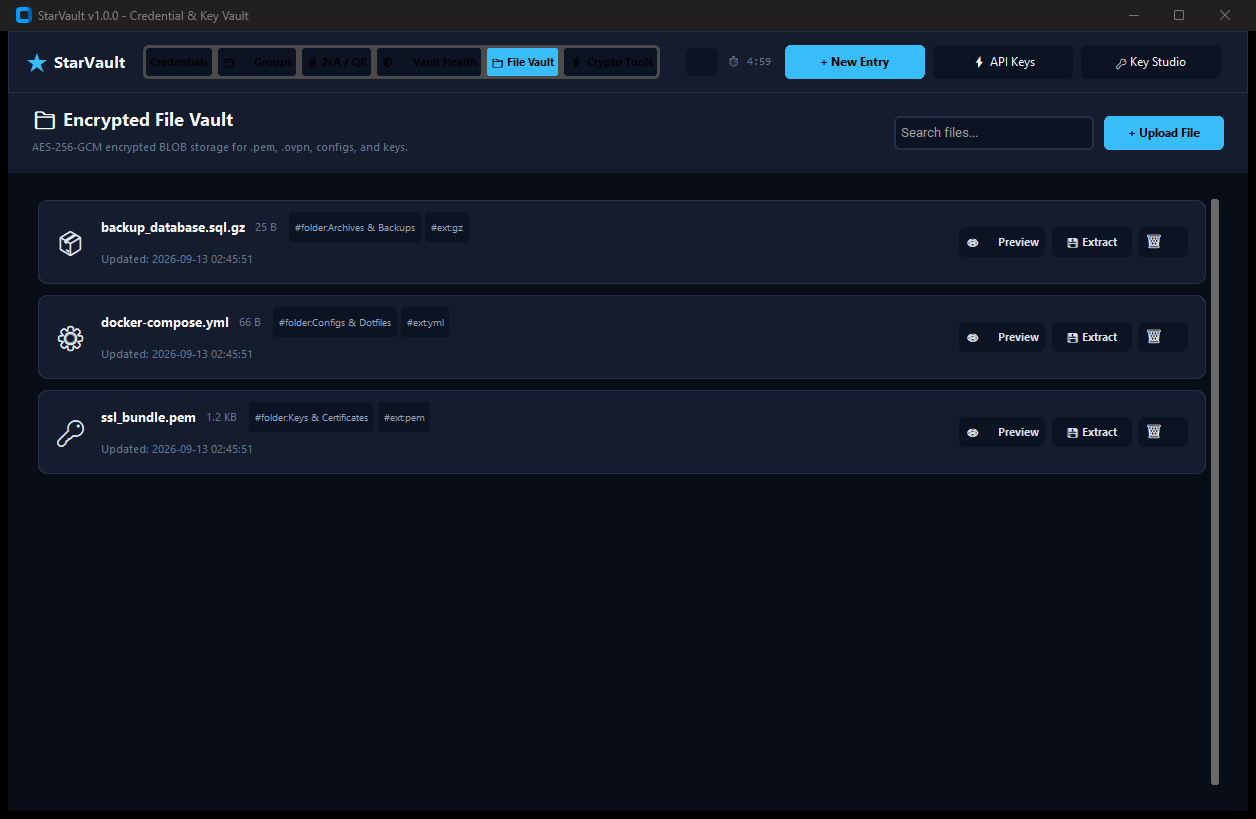Preview docker-compose.yml
The height and width of the screenshot is (819, 1256).
click(x=1002, y=337)
